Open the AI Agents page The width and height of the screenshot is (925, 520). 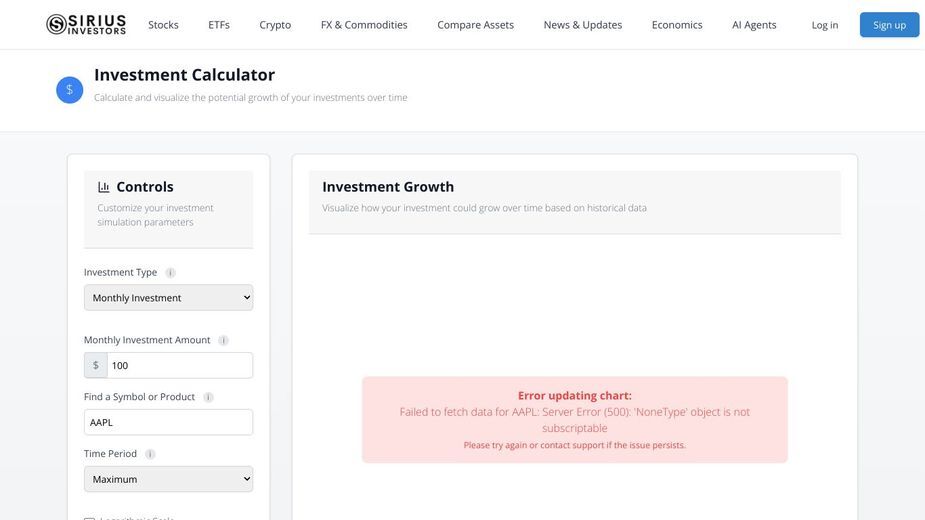(x=754, y=25)
